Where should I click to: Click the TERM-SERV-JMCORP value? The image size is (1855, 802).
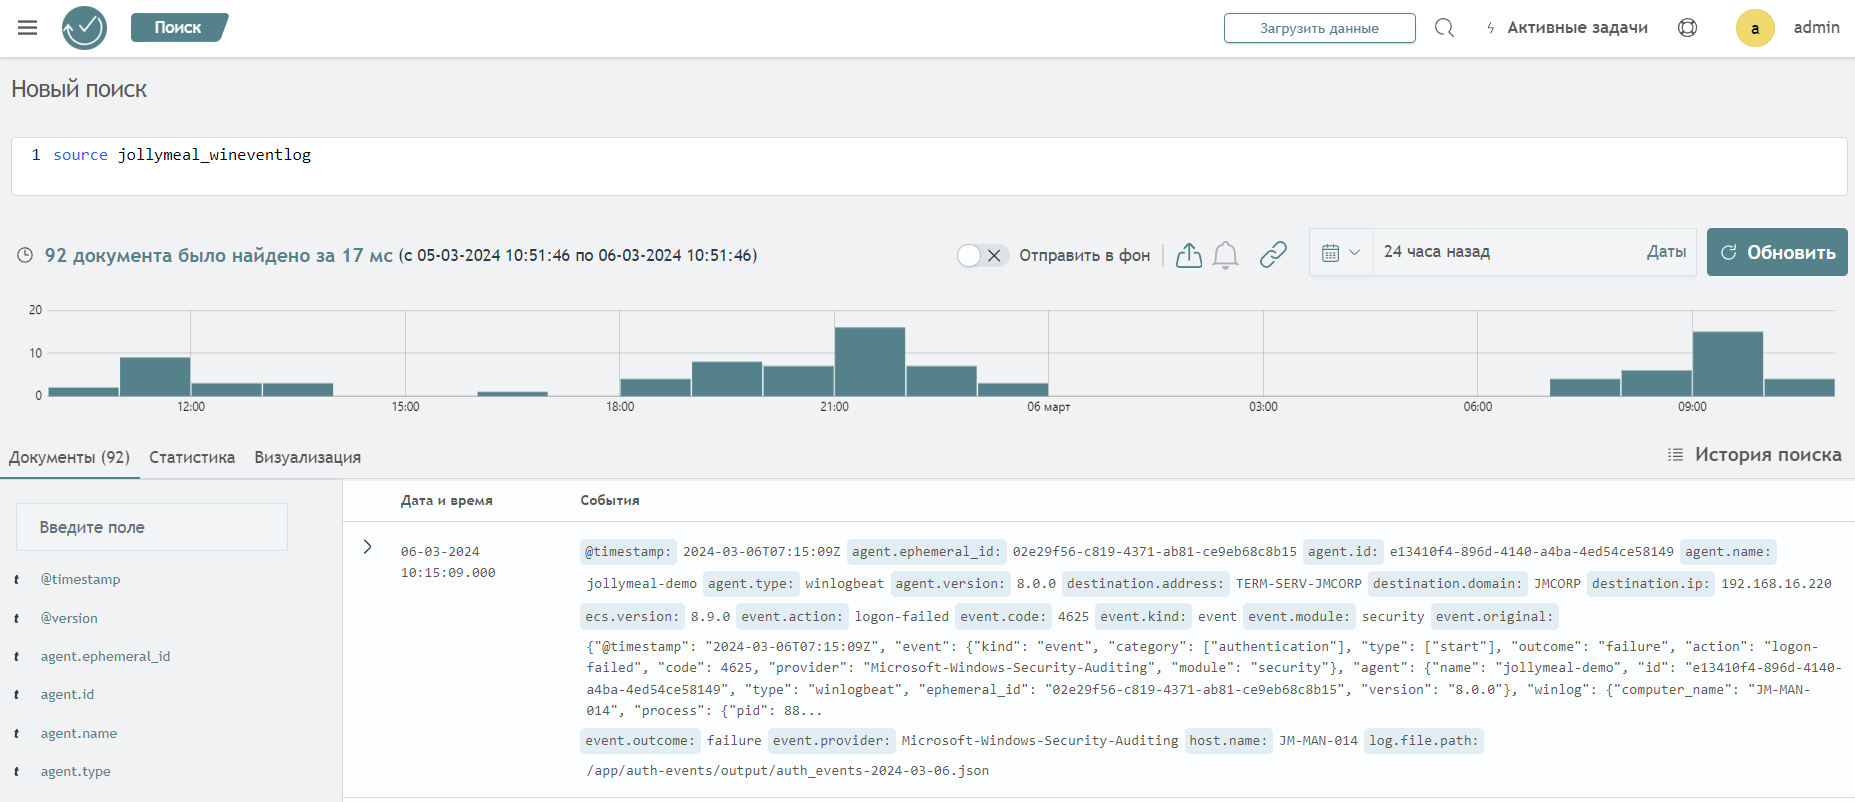1298,584
